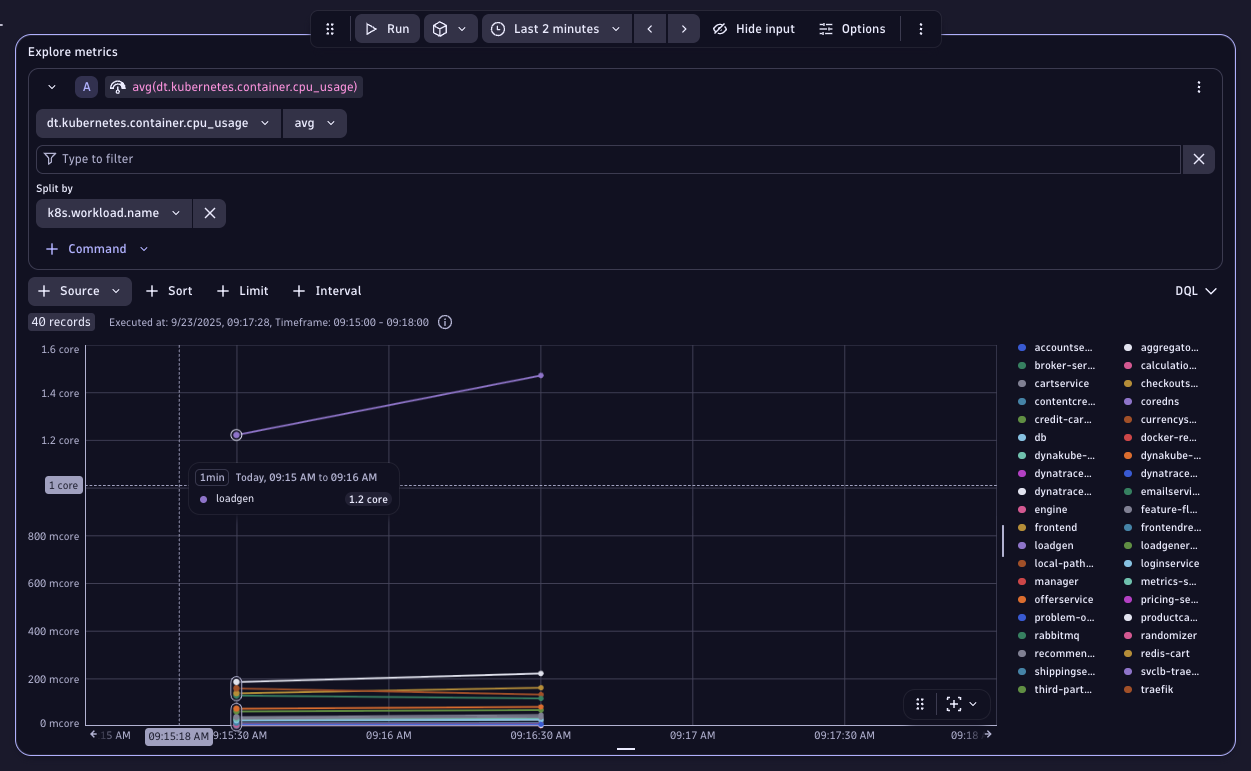1251x771 pixels.
Task: Clear the filter with X button
Action: [1198, 159]
